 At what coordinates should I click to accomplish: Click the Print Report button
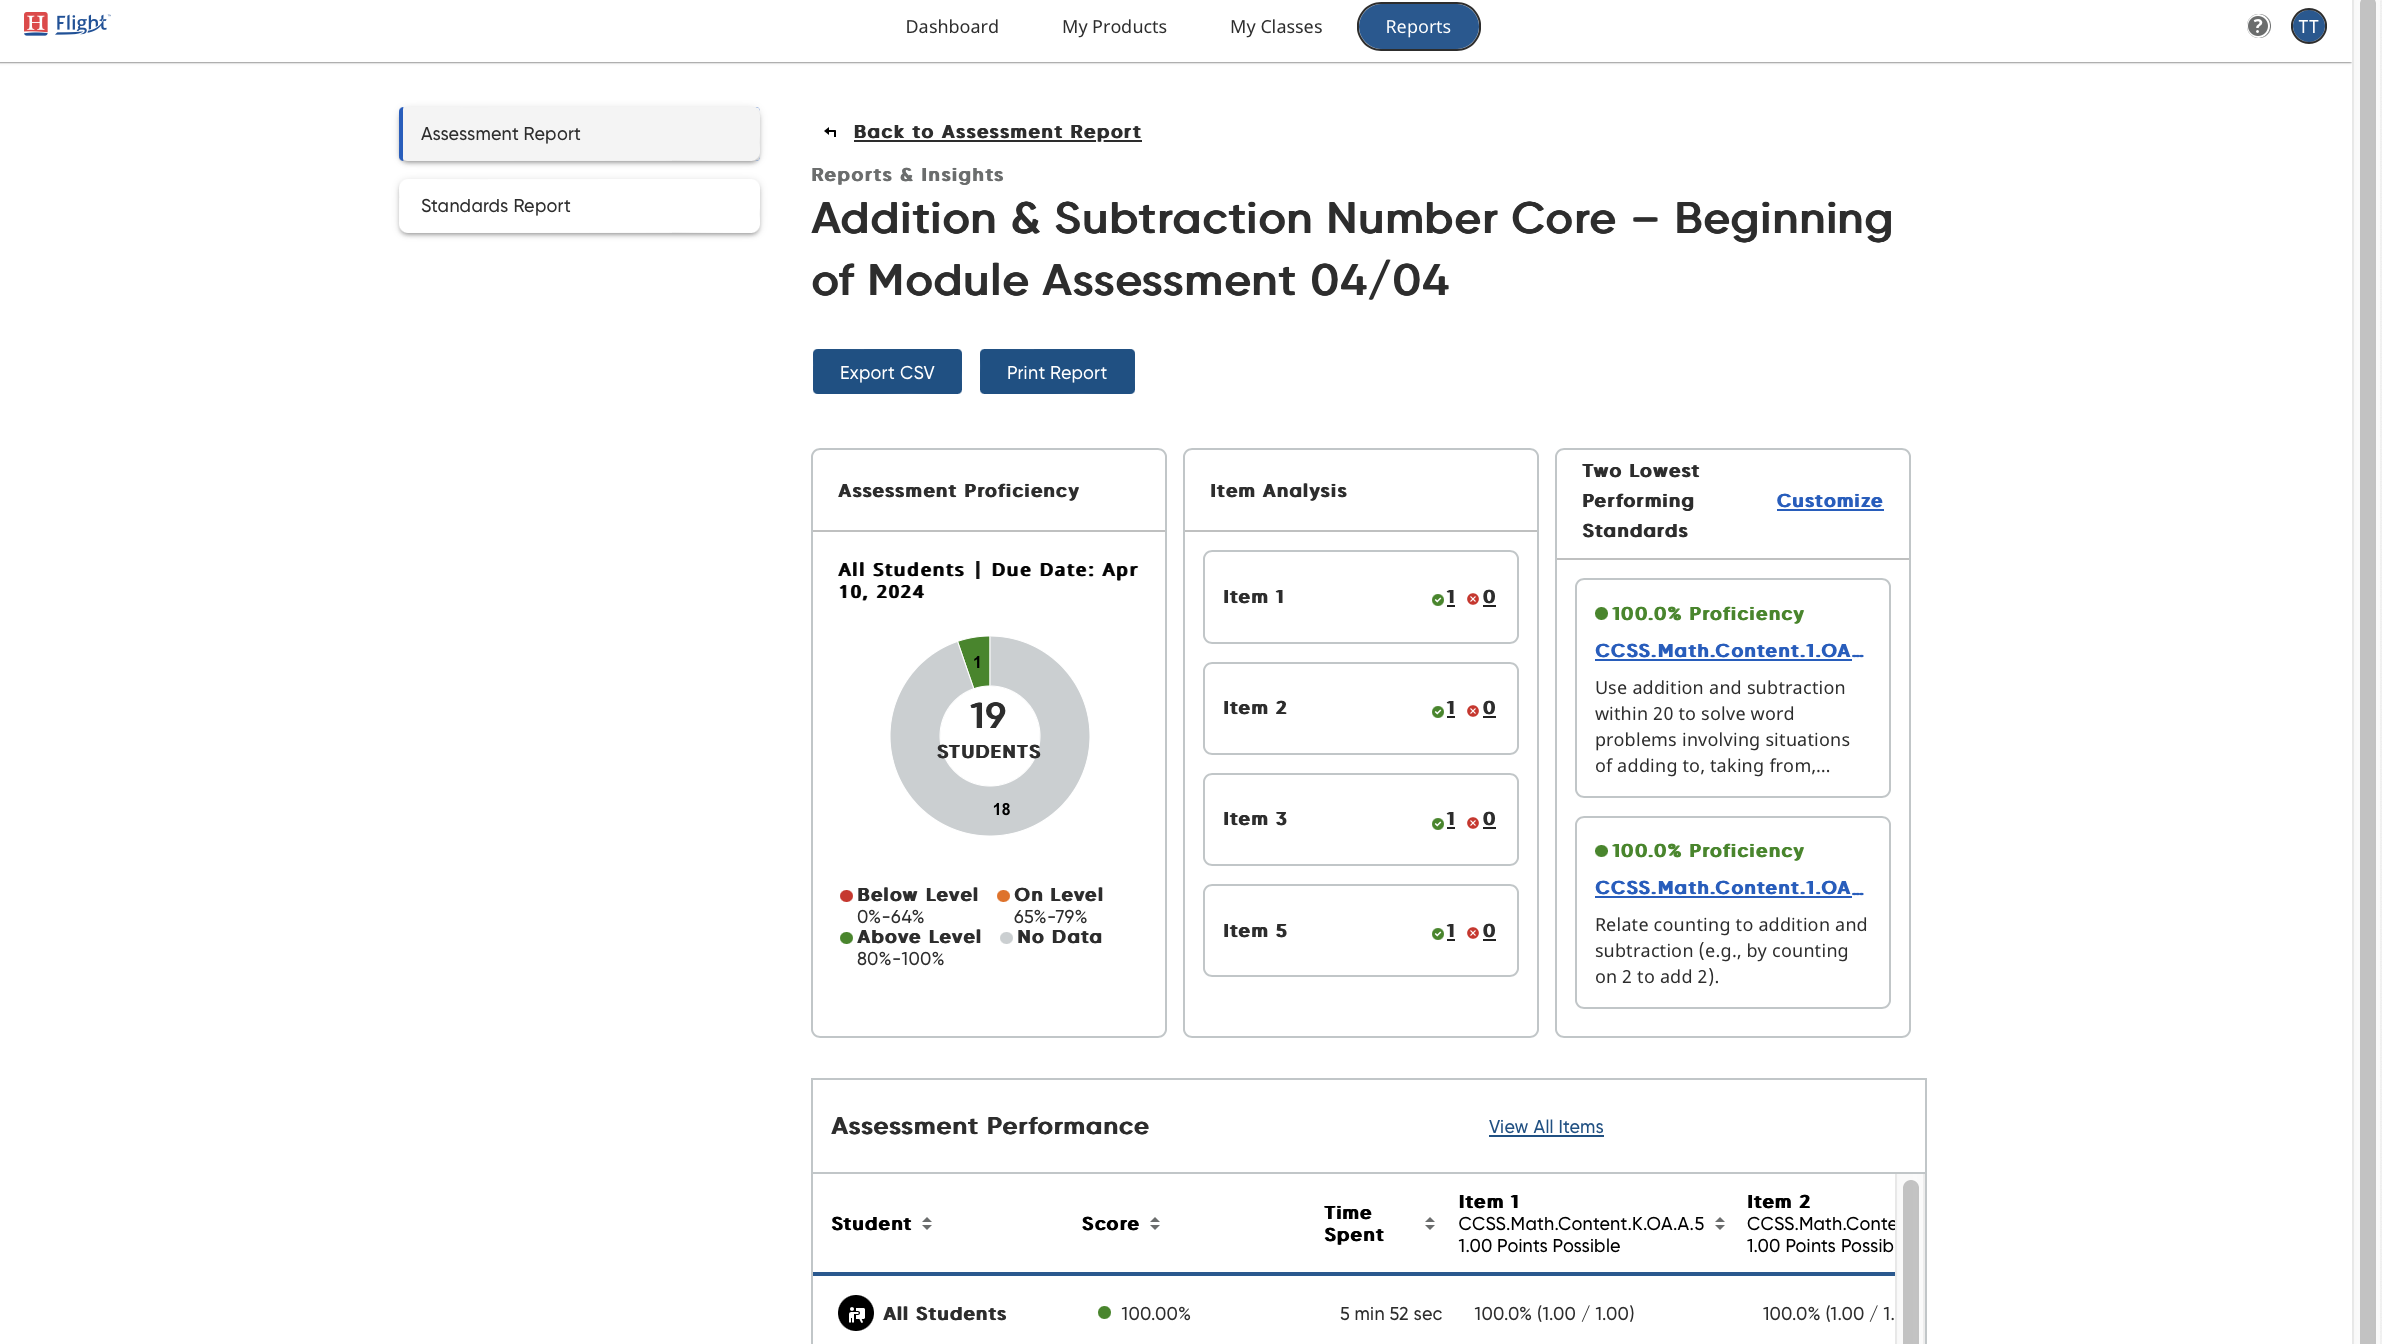(x=1056, y=372)
